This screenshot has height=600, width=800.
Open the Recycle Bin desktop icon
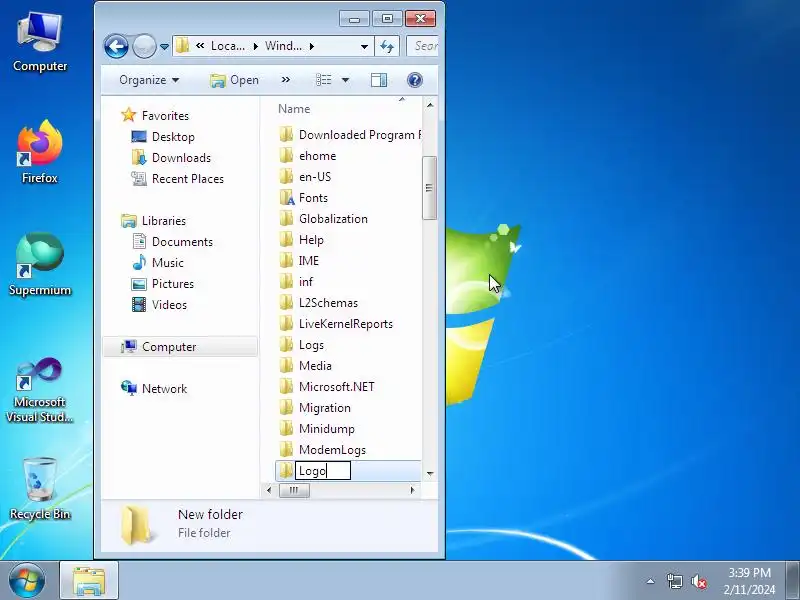40,489
